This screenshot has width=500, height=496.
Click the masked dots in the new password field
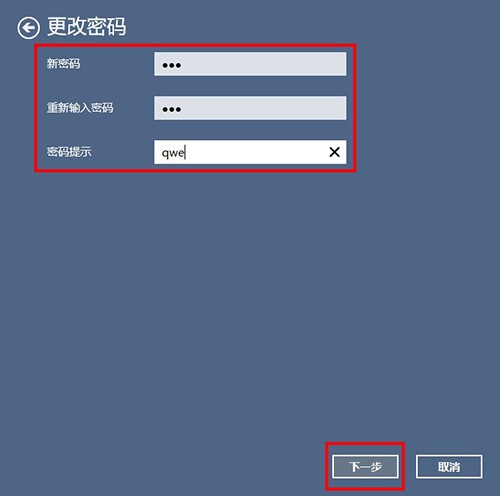click(x=172, y=65)
